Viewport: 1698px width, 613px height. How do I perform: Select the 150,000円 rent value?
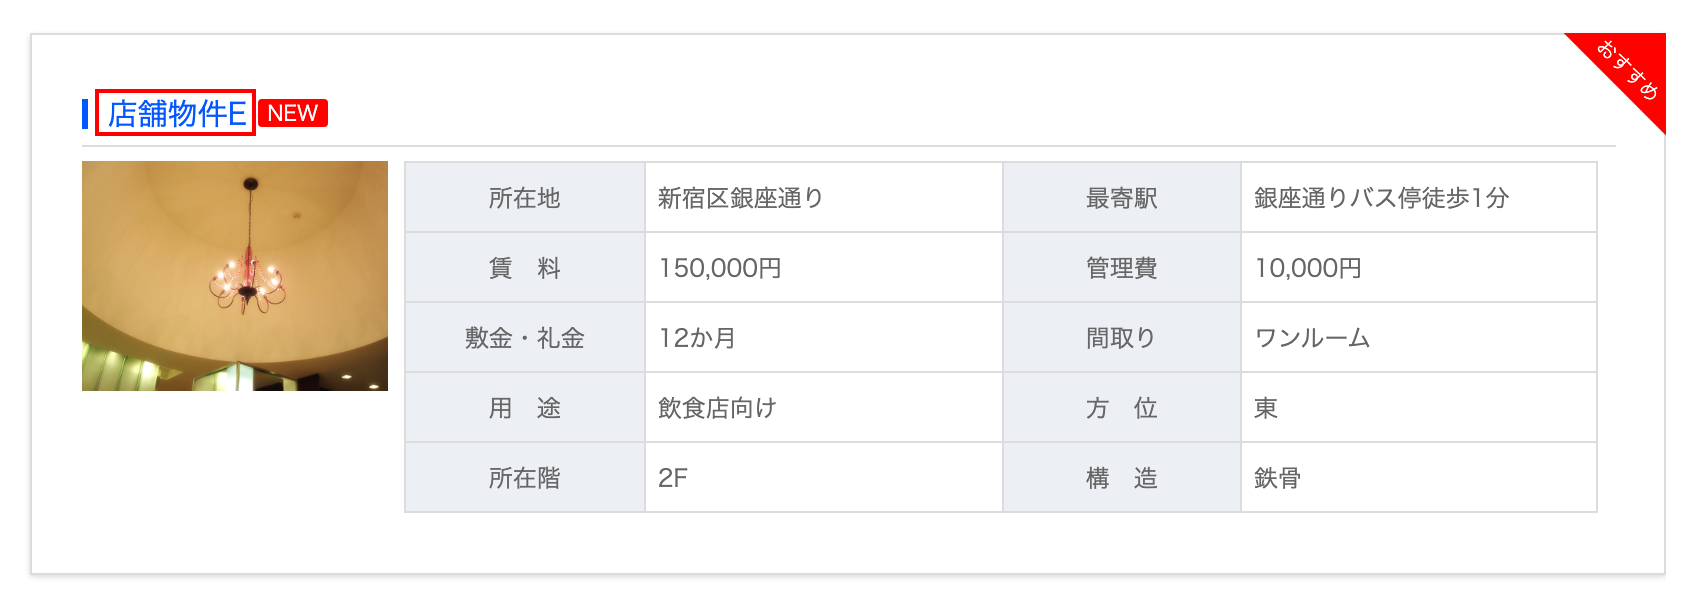tap(720, 268)
